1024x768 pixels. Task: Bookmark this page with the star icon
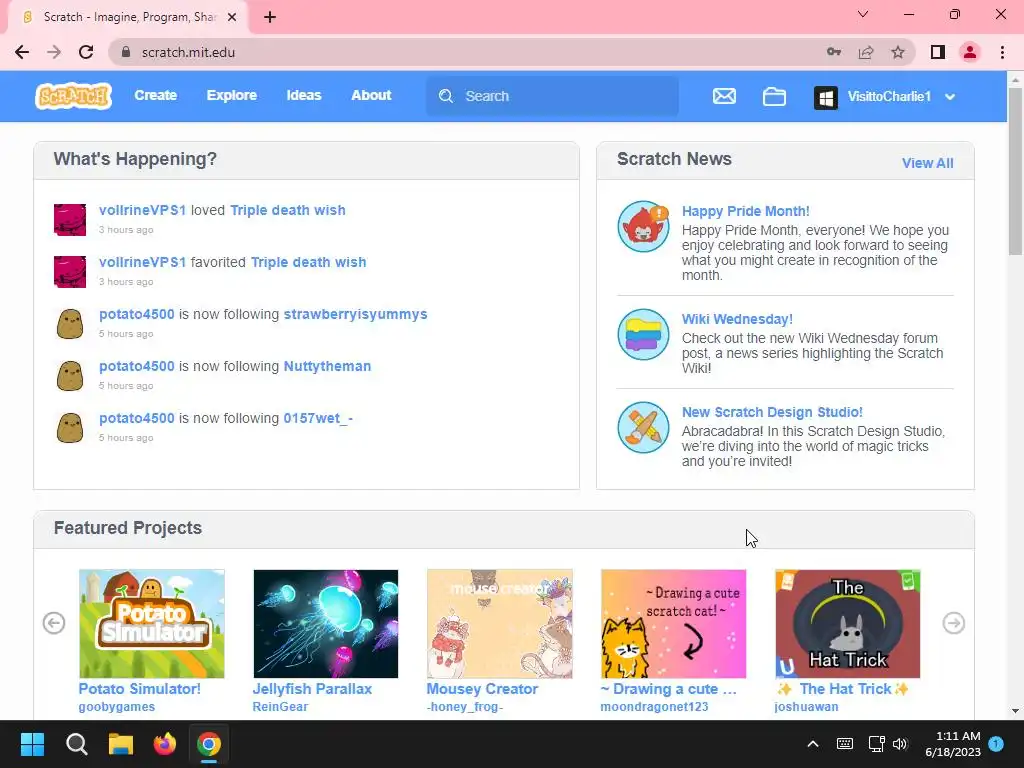click(898, 52)
